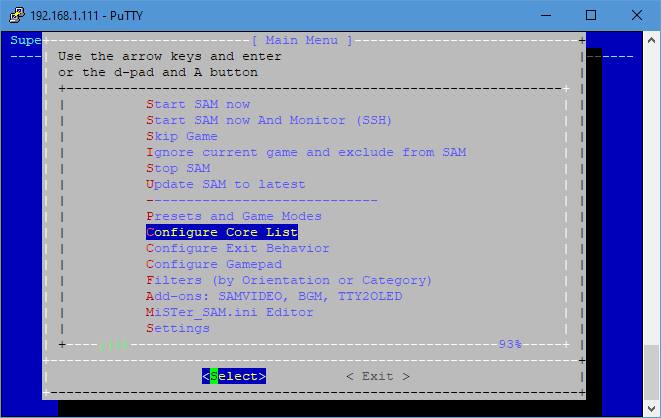
Task: Activate the <Select> button
Action: click(x=234, y=376)
